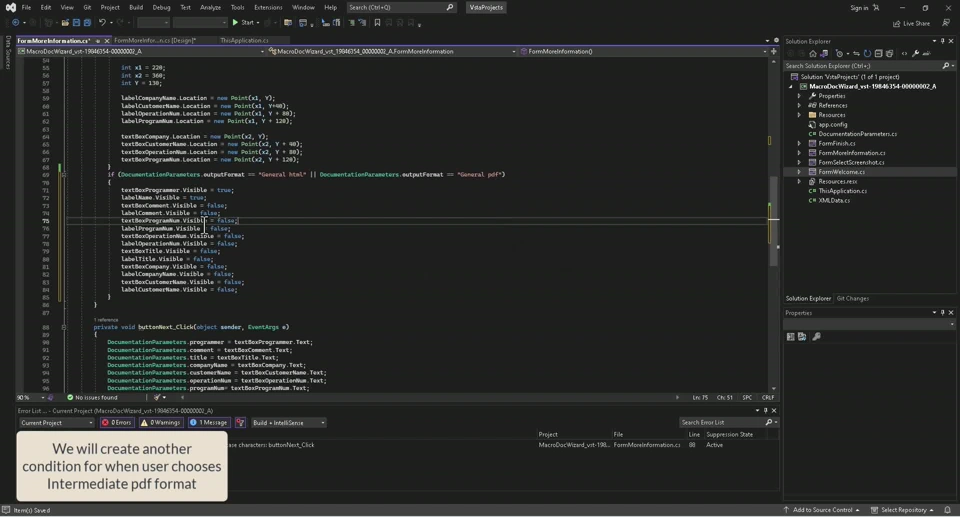This screenshot has width=960, height=517.
Task: Open the Start button dropdown arrow
Action: [258, 23]
